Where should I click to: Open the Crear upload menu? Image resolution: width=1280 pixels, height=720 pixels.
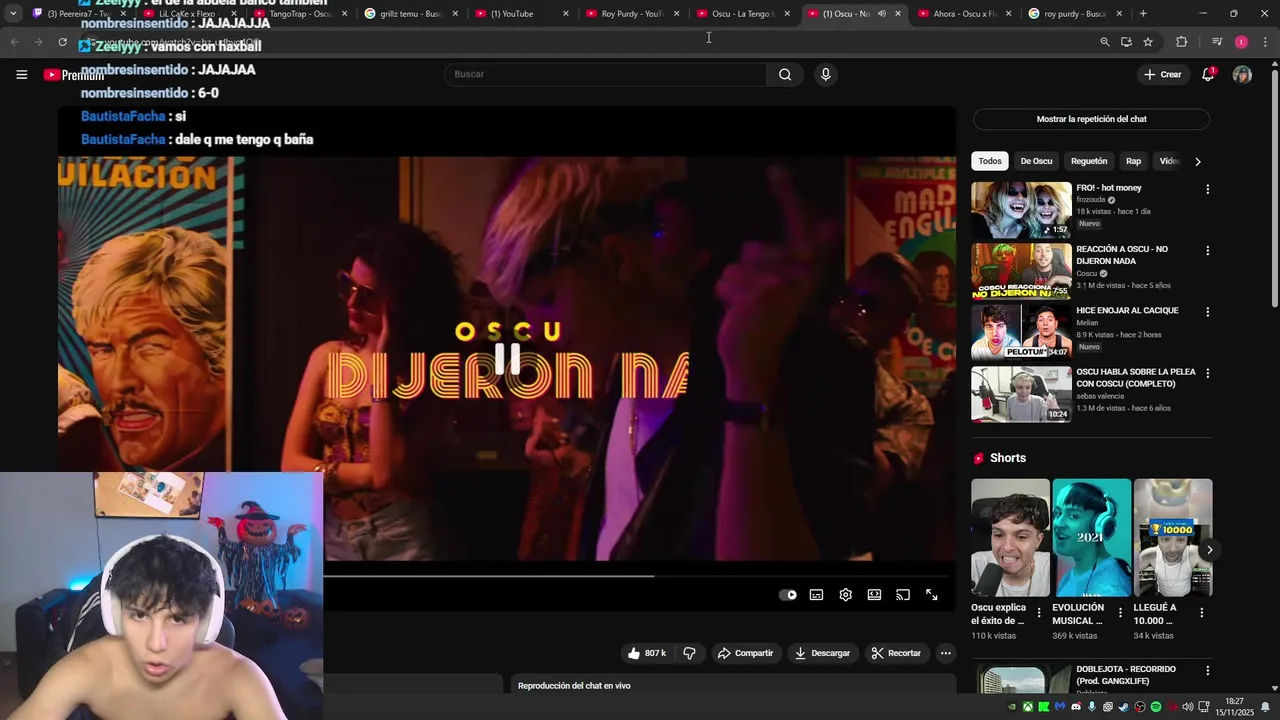pyautogui.click(x=1163, y=74)
